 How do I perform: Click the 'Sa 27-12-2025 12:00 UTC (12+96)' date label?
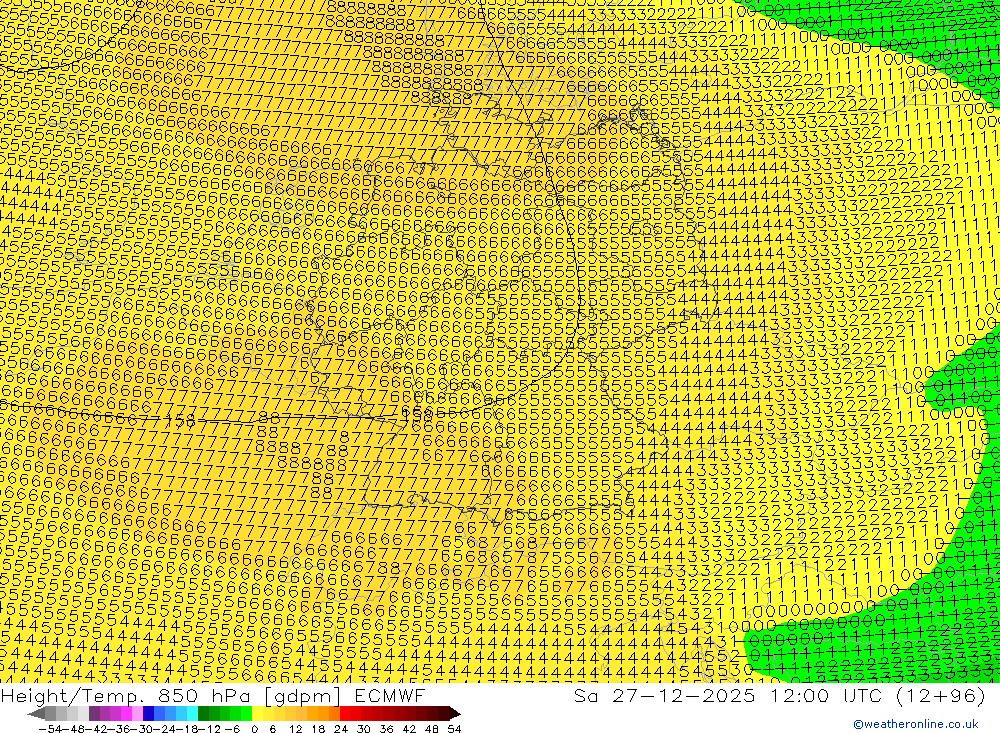779,695
